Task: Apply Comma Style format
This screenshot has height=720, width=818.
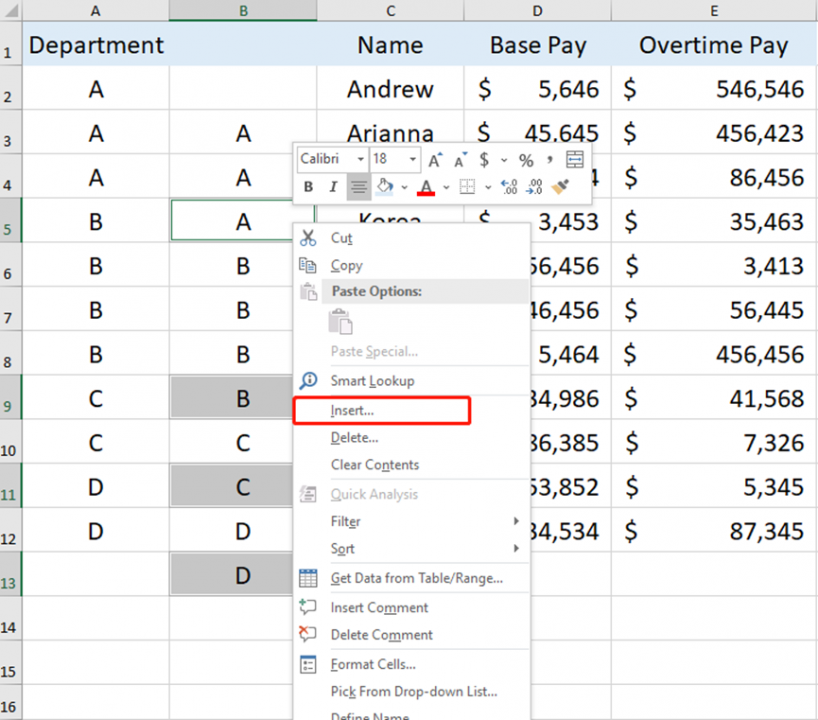Action: tap(549, 160)
